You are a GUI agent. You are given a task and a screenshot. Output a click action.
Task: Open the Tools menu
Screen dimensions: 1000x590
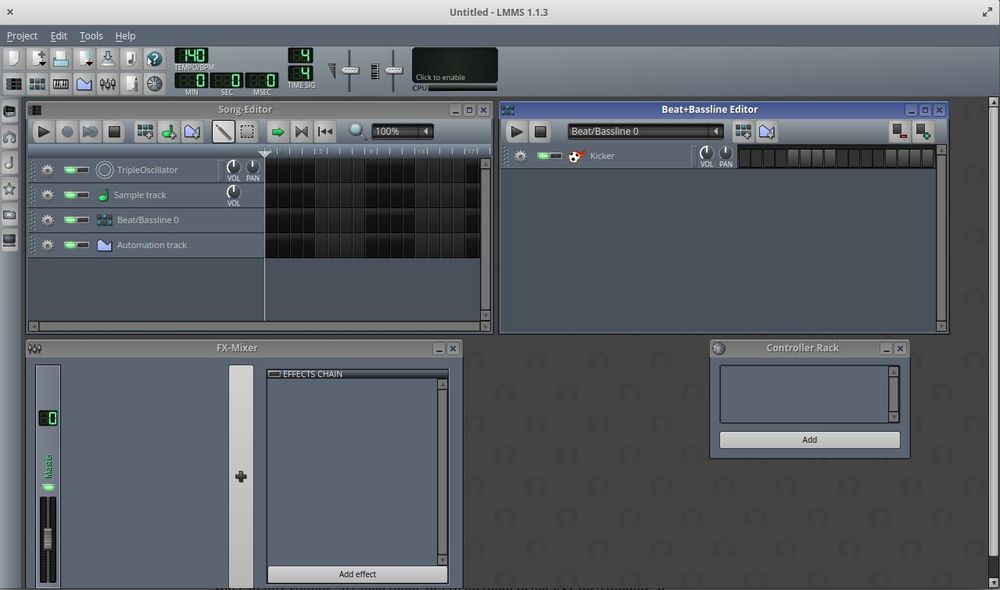click(91, 35)
